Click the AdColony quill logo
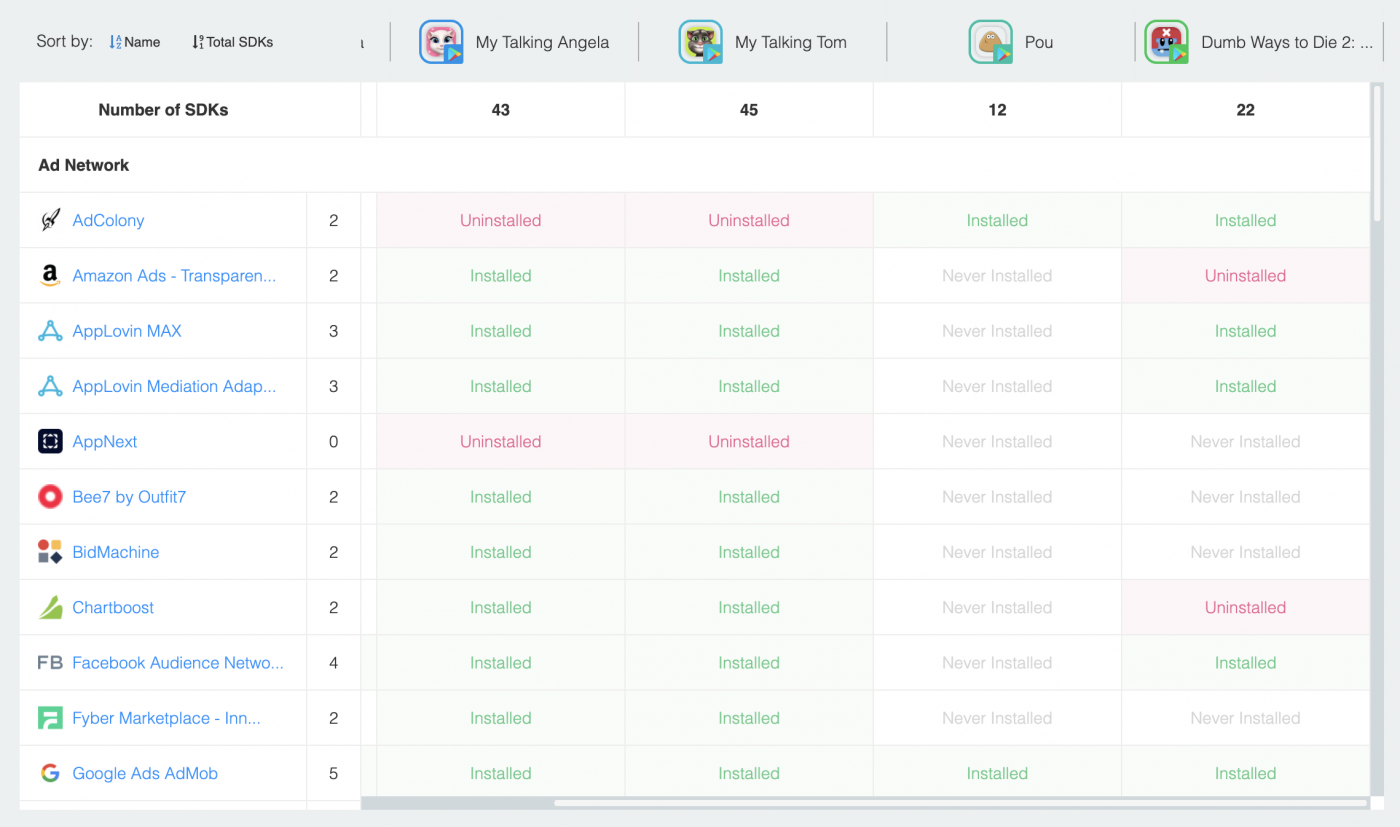The height and width of the screenshot is (827, 1400). (x=49, y=219)
